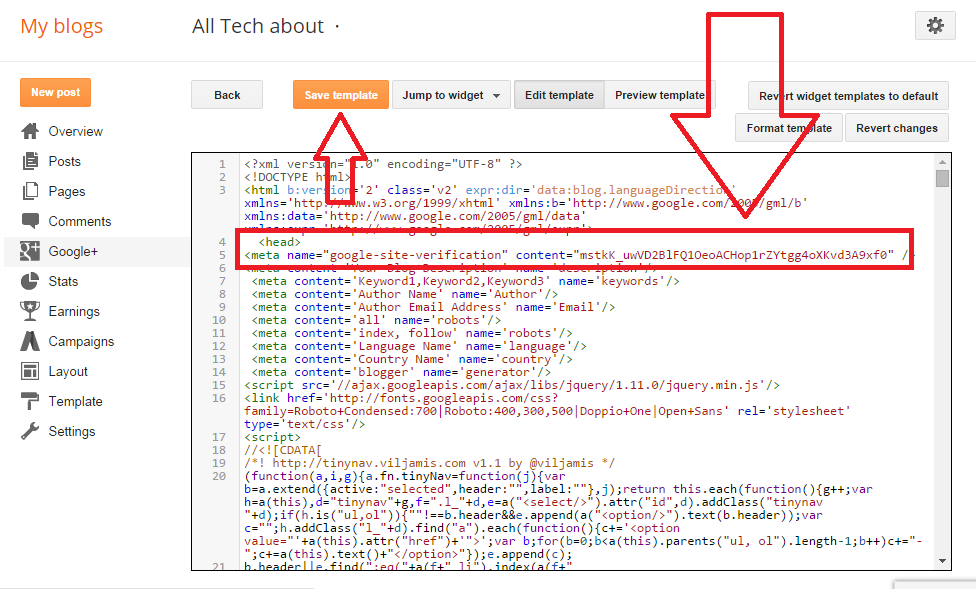This screenshot has height=589, width=976.
Task: Open Overview via its house icon
Action: coord(30,131)
